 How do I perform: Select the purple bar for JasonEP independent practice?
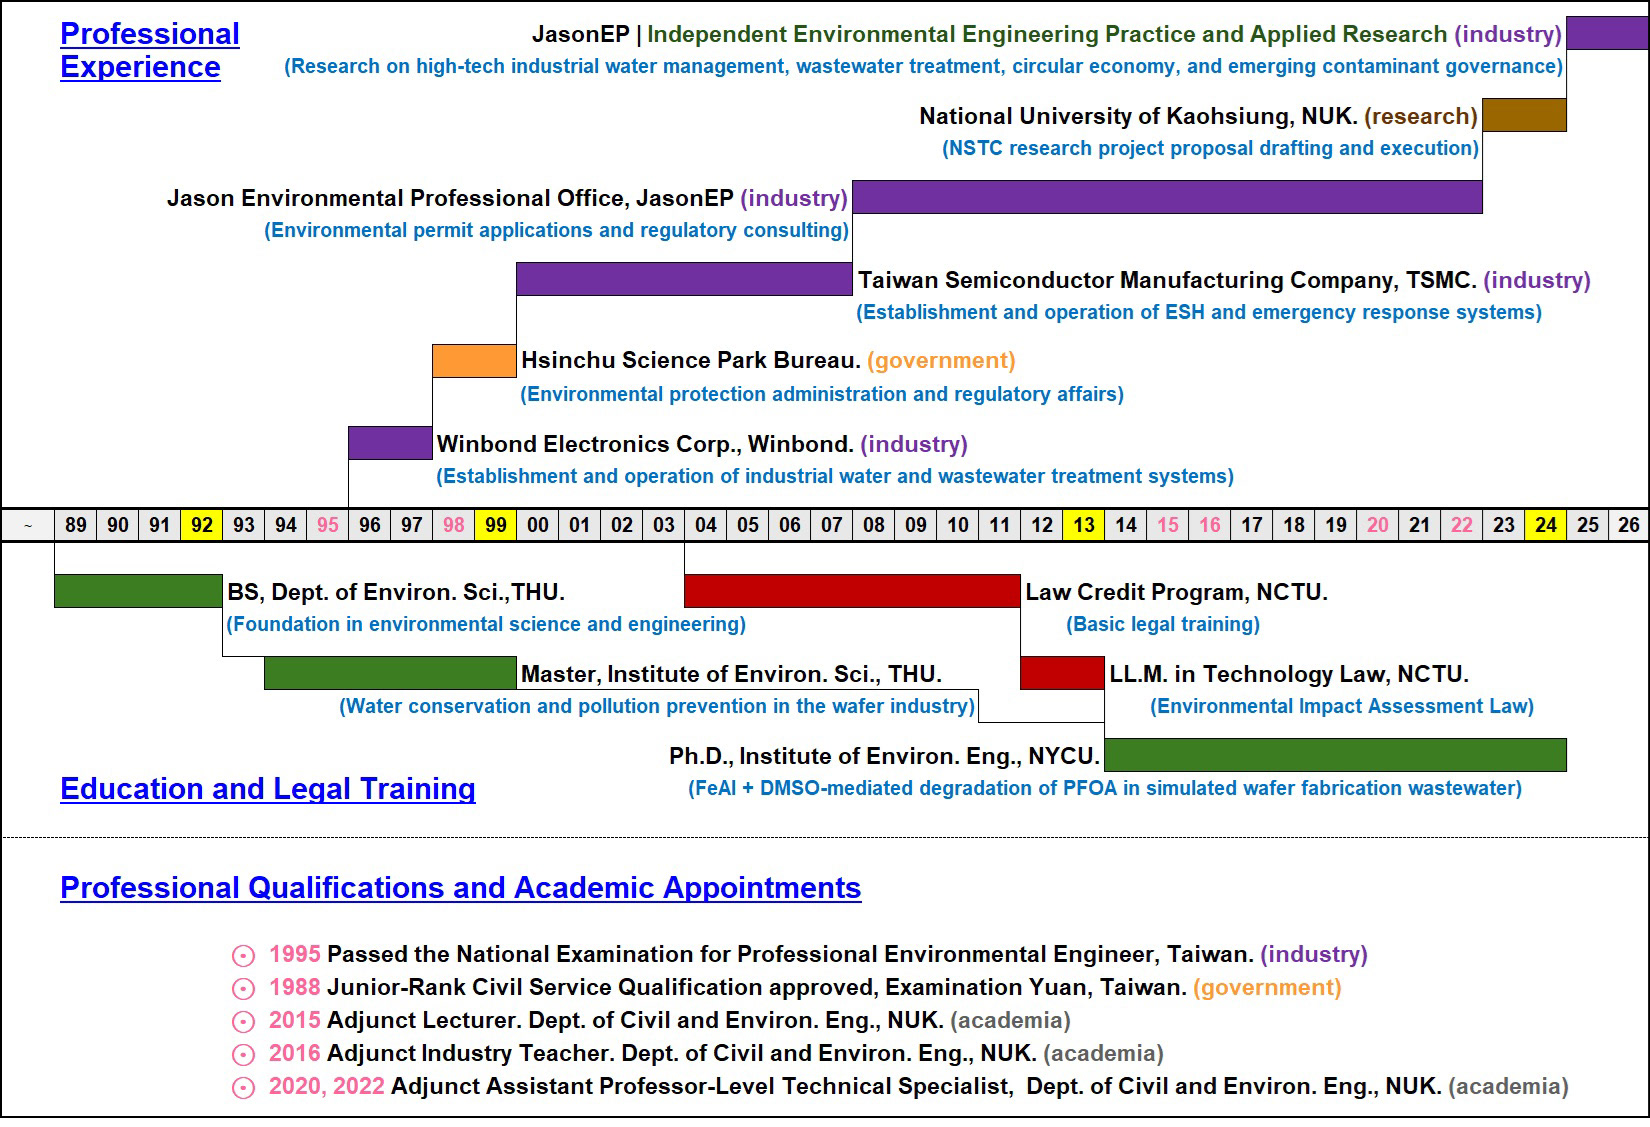(1607, 33)
